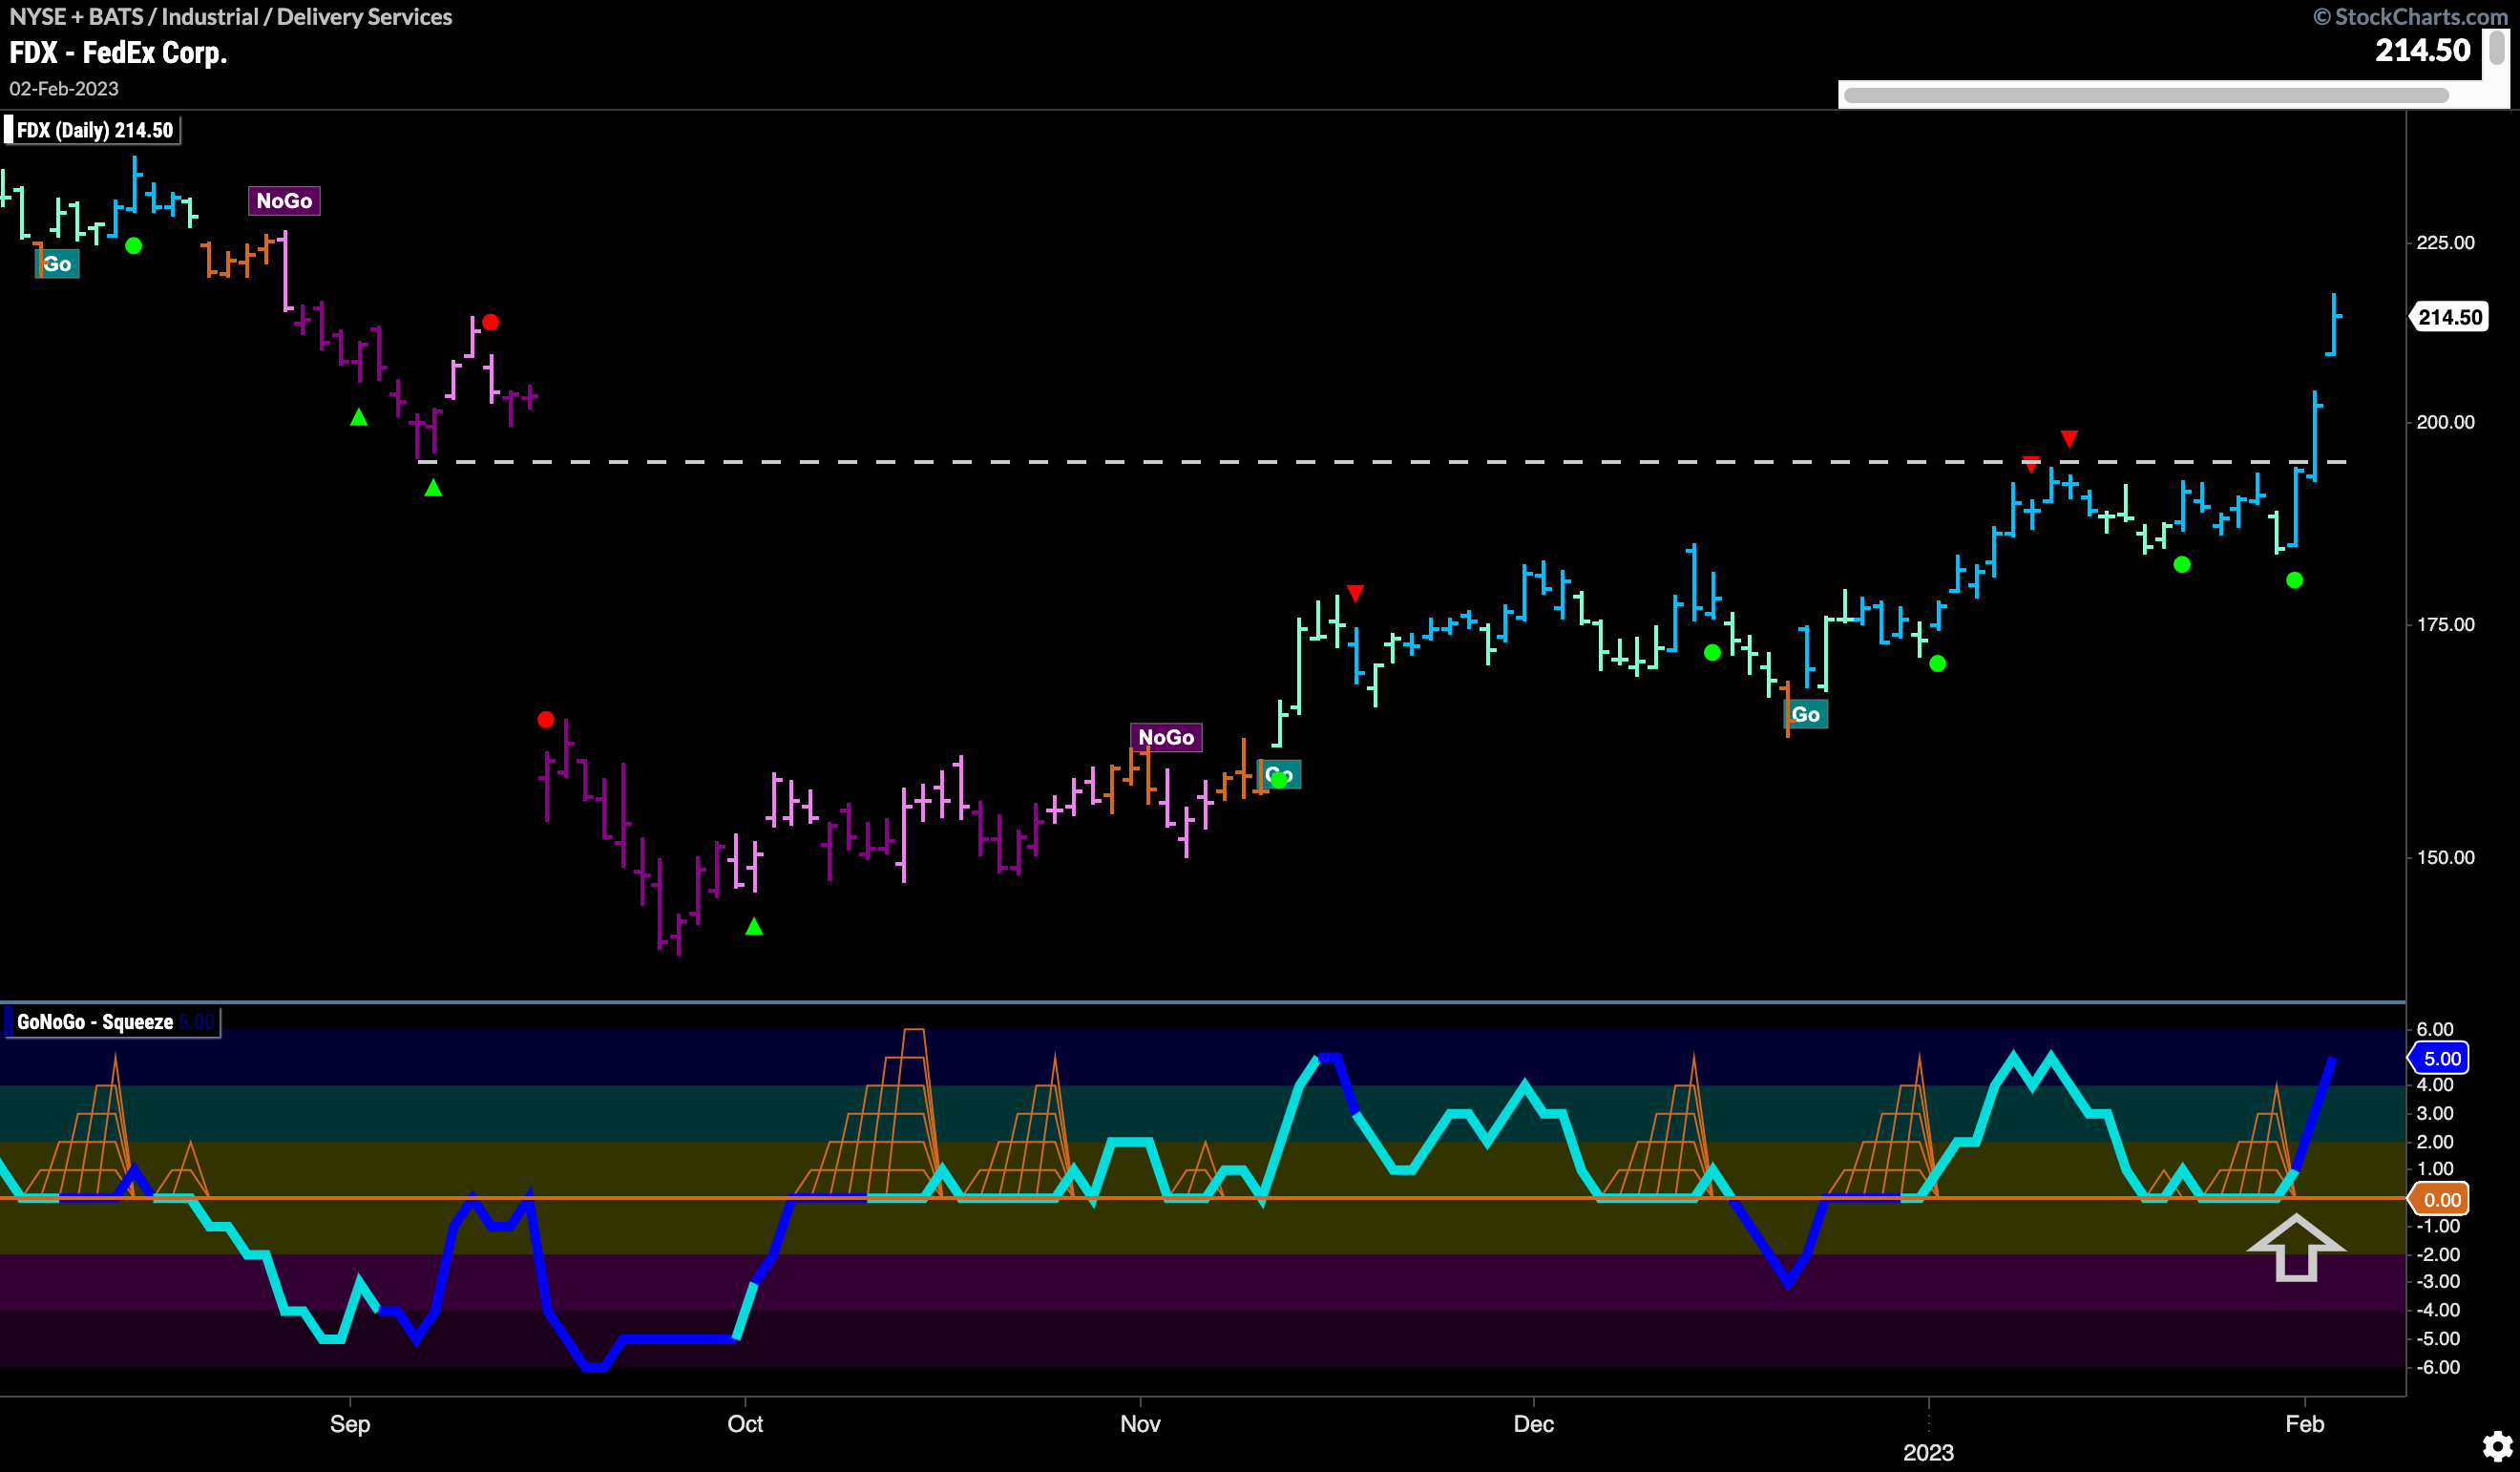Click the latest price bar near 214.50
The height and width of the screenshot is (1472, 2520).
tap(2333, 324)
